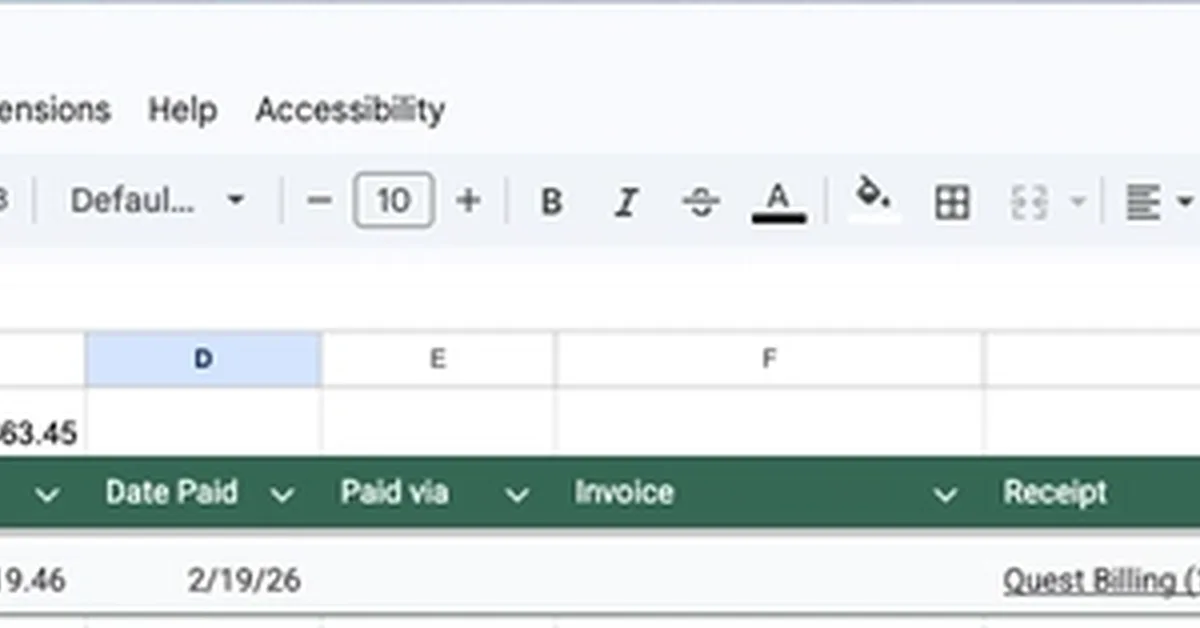Decrease the font size
The image size is (1200, 628).
click(319, 201)
